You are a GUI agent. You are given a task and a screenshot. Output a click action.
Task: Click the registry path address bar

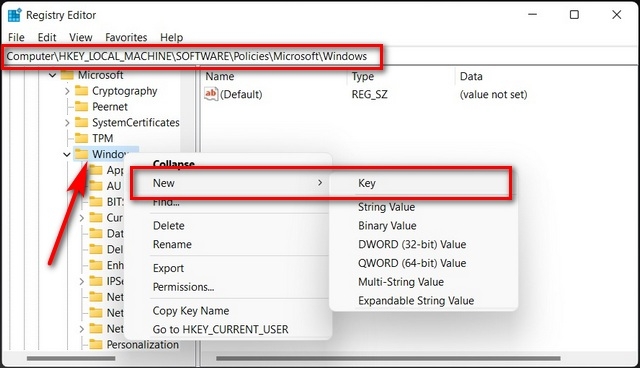[320, 56]
